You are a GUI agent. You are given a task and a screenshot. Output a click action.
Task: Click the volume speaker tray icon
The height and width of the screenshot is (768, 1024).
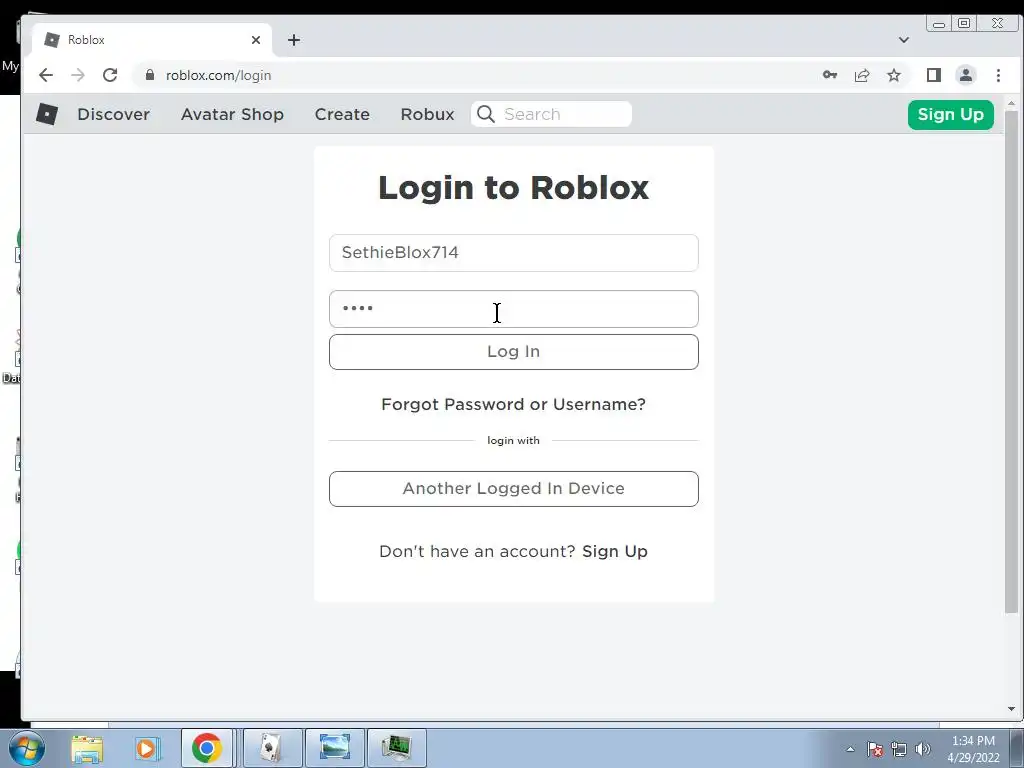point(923,749)
